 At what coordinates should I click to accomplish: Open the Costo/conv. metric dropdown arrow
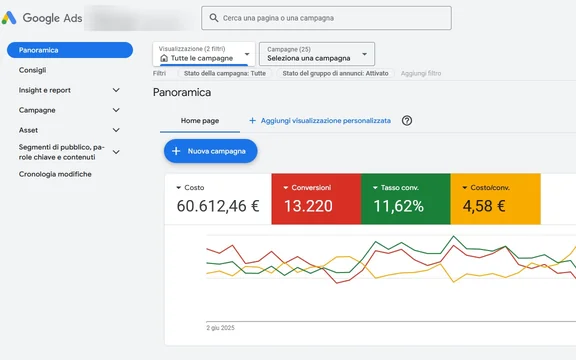point(465,188)
